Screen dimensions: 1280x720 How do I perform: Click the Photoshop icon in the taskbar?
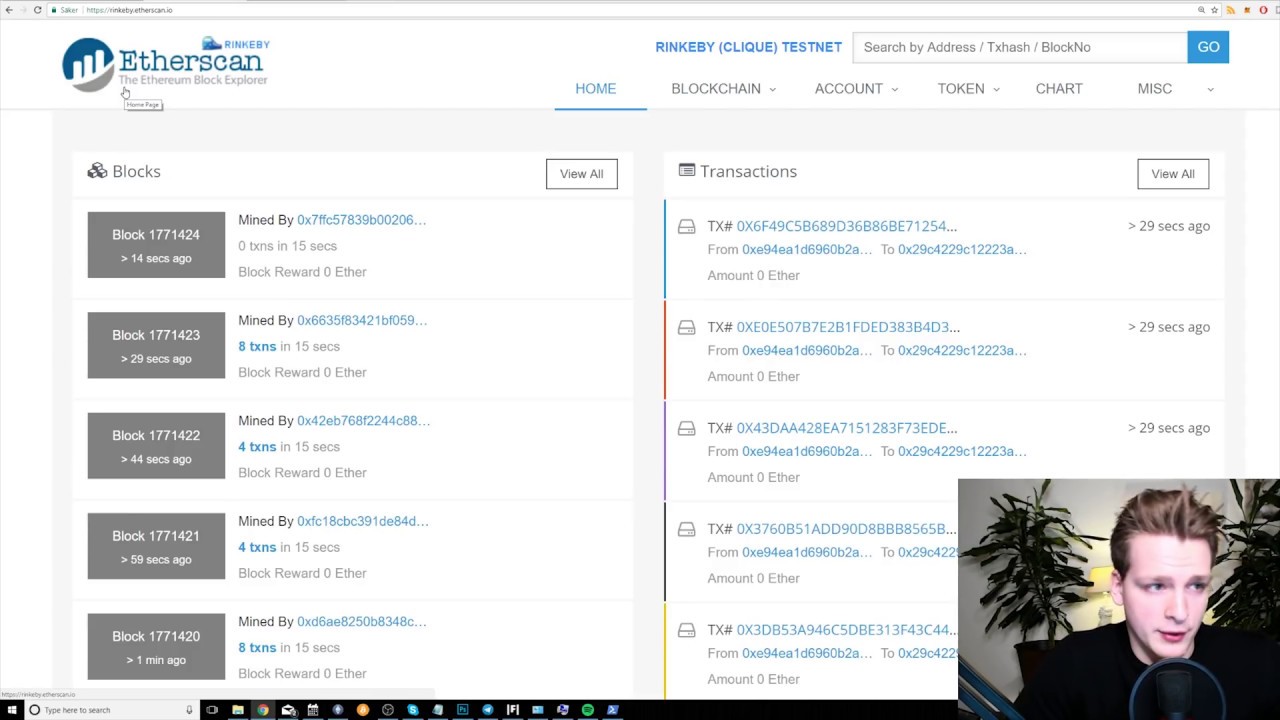[x=463, y=710]
